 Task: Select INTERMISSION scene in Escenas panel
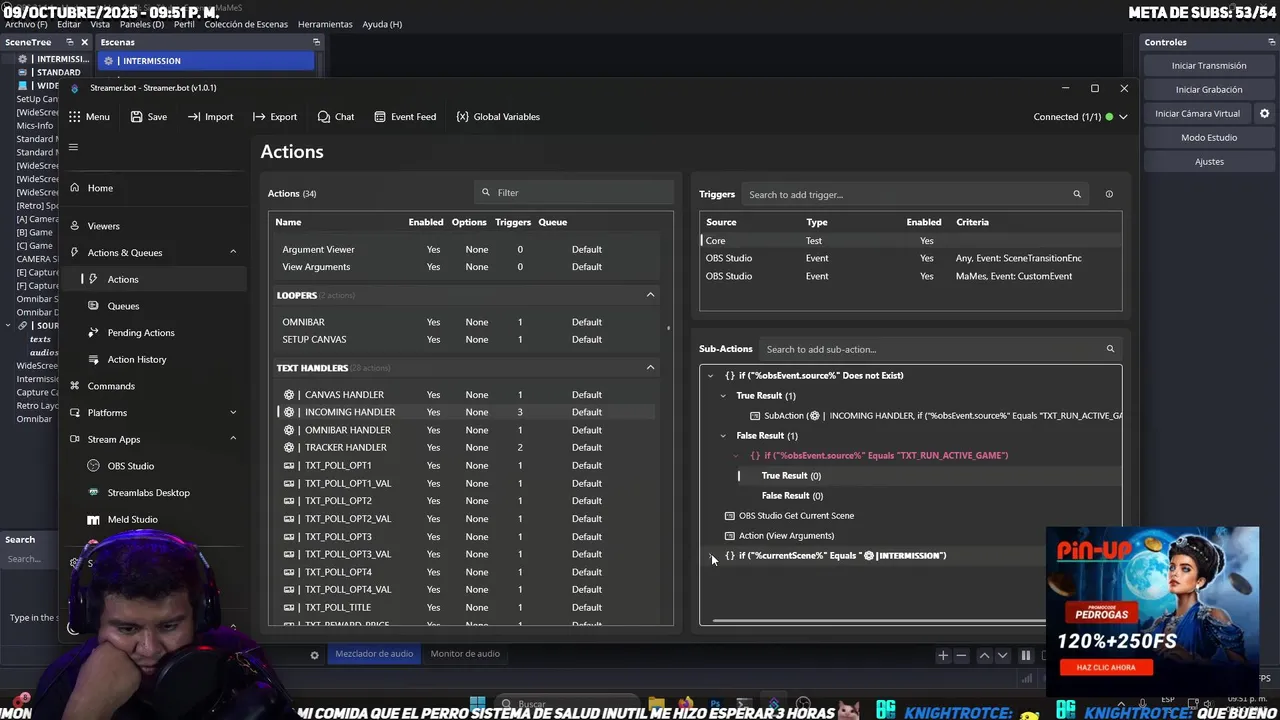click(207, 61)
